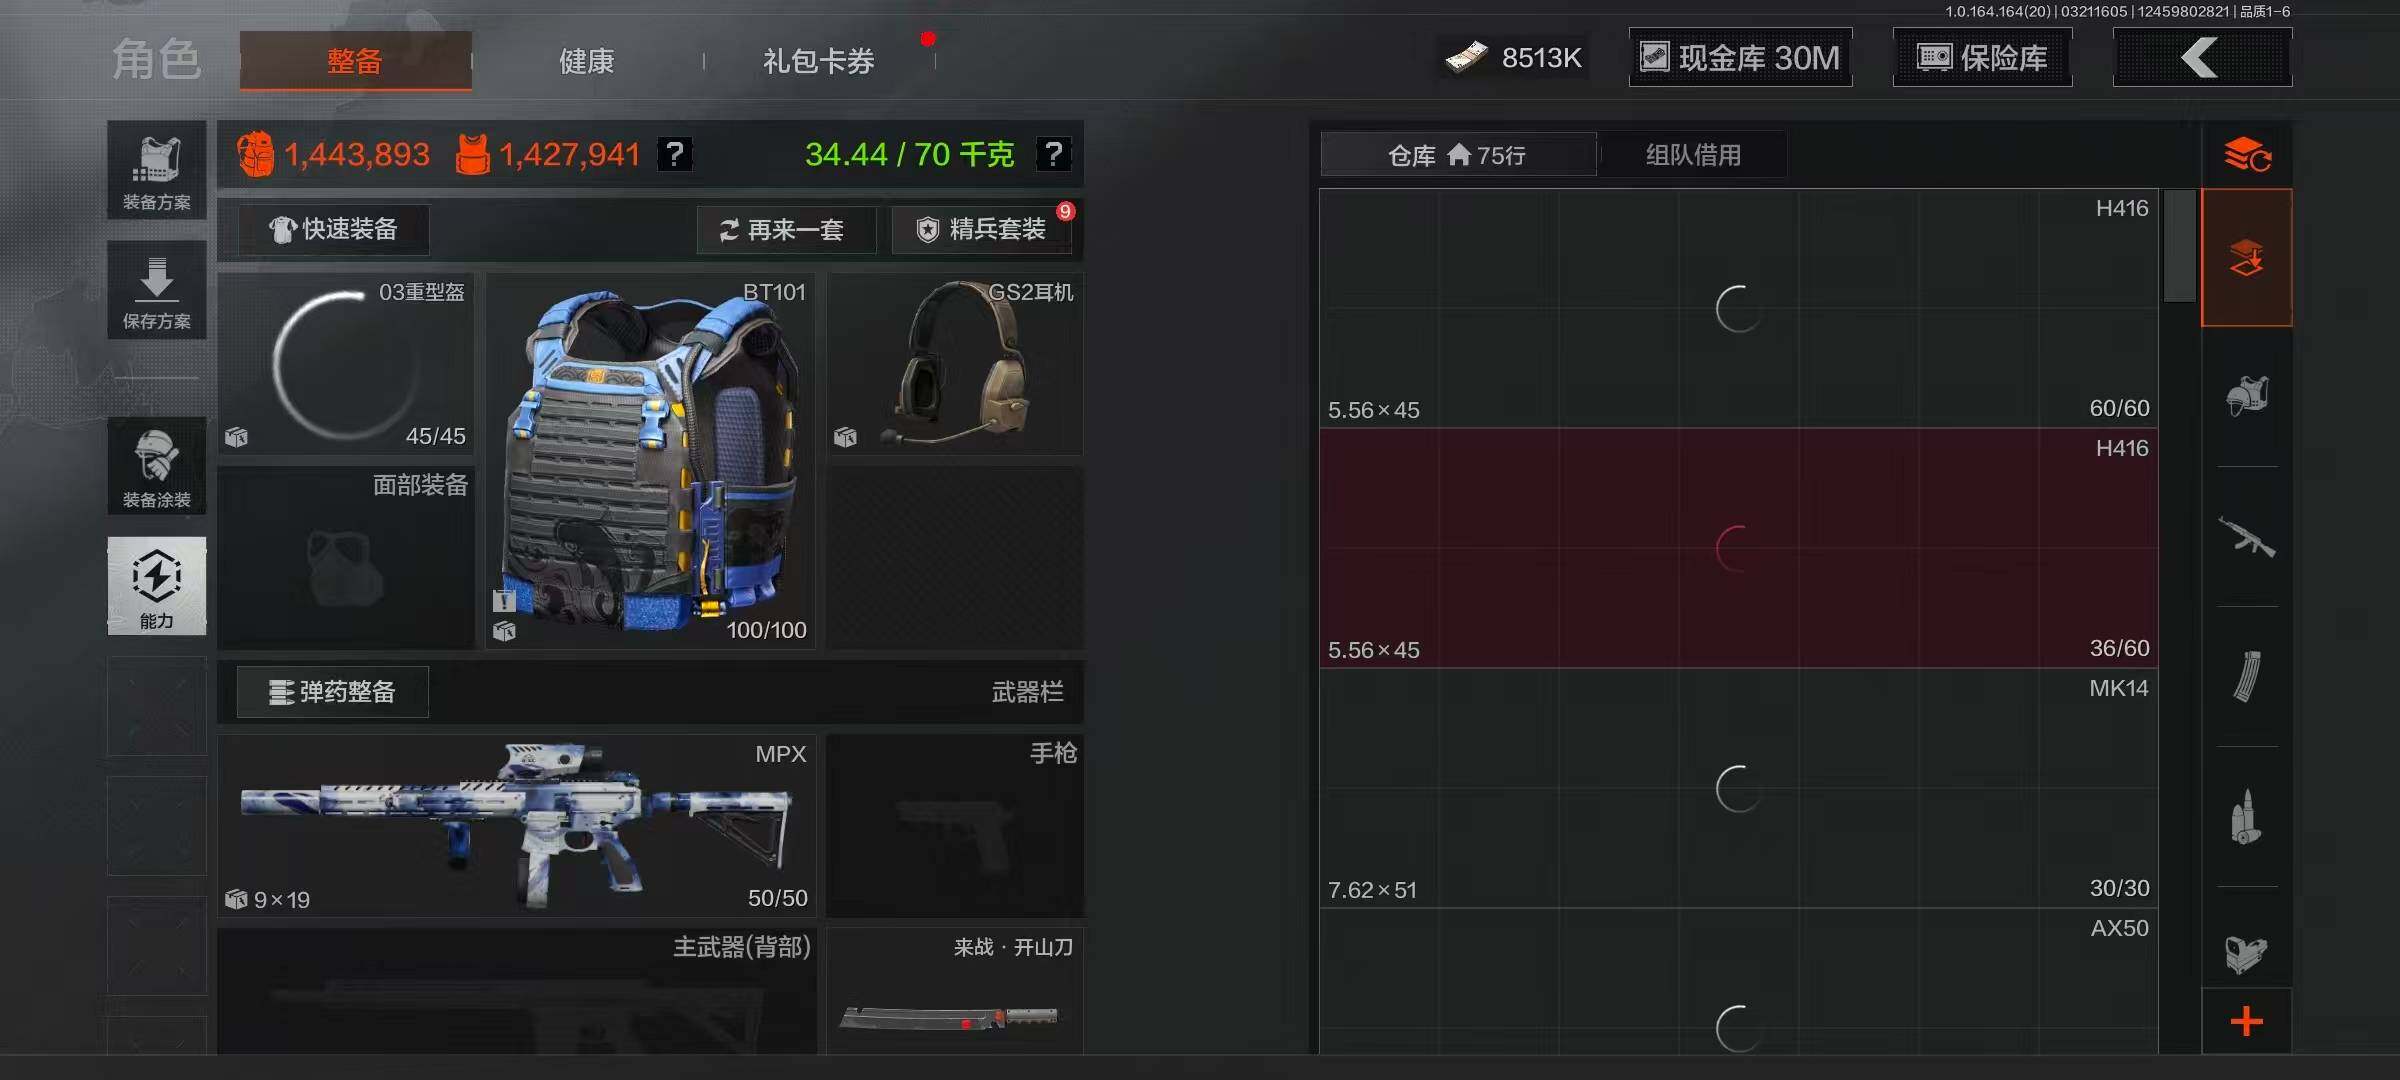This screenshot has height=1080, width=2400.
Task: Select the rifle weapon category filter icon
Action: coord(2246,537)
